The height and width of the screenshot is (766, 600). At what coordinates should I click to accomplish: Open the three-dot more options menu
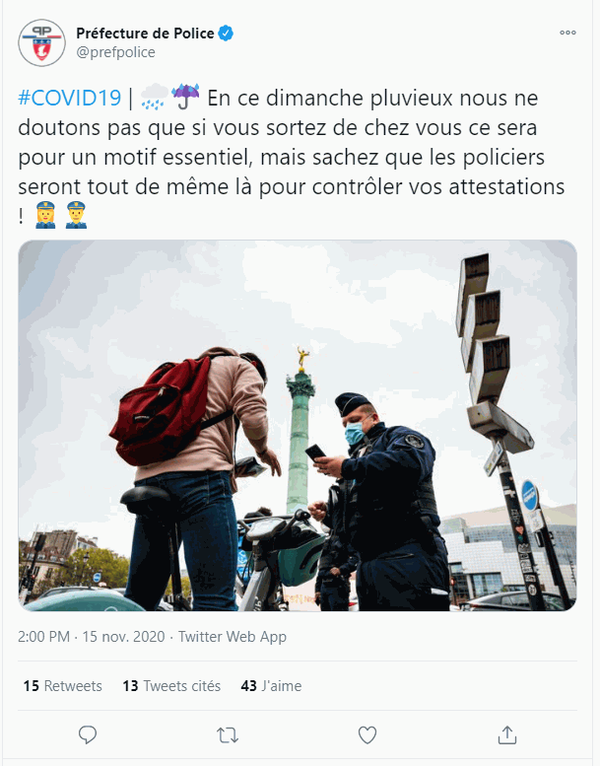pos(568,33)
